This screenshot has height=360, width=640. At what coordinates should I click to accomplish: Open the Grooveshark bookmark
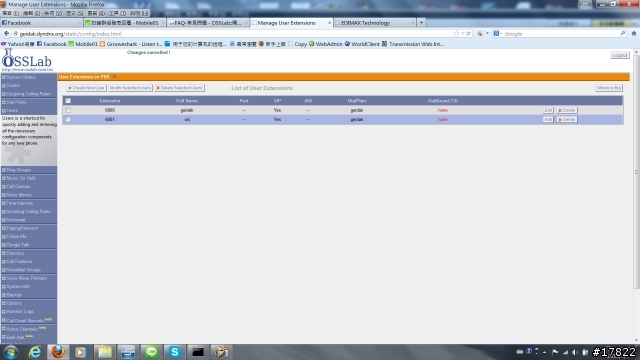[x=131, y=44]
